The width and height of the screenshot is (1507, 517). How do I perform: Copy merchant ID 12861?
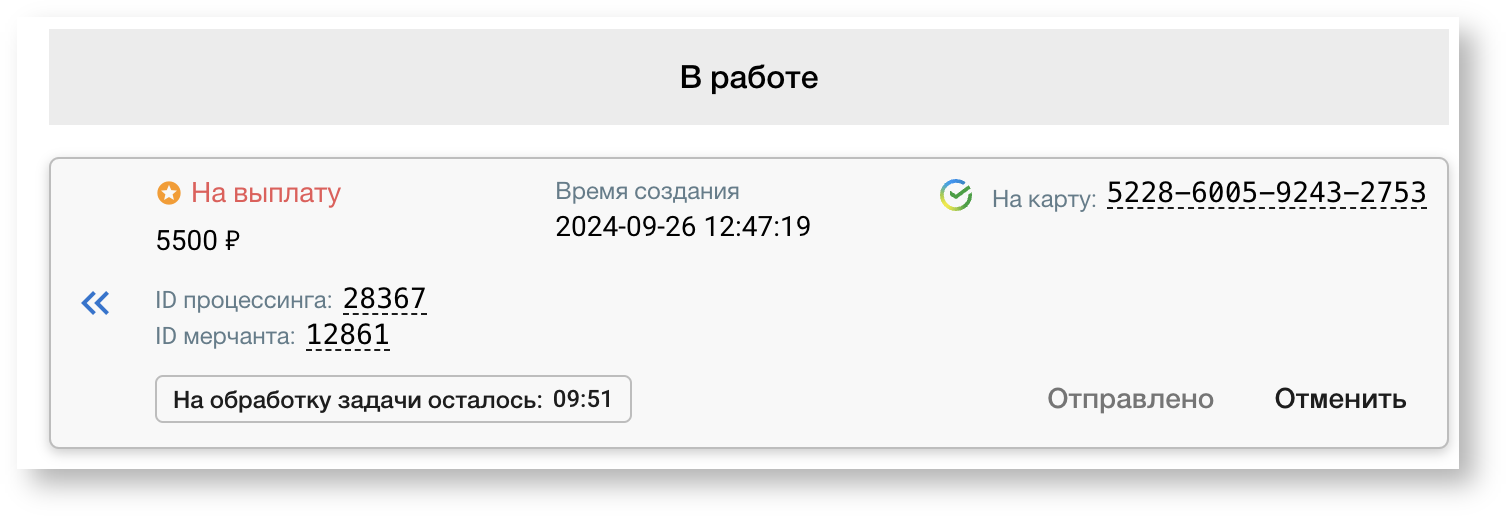tap(347, 335)
